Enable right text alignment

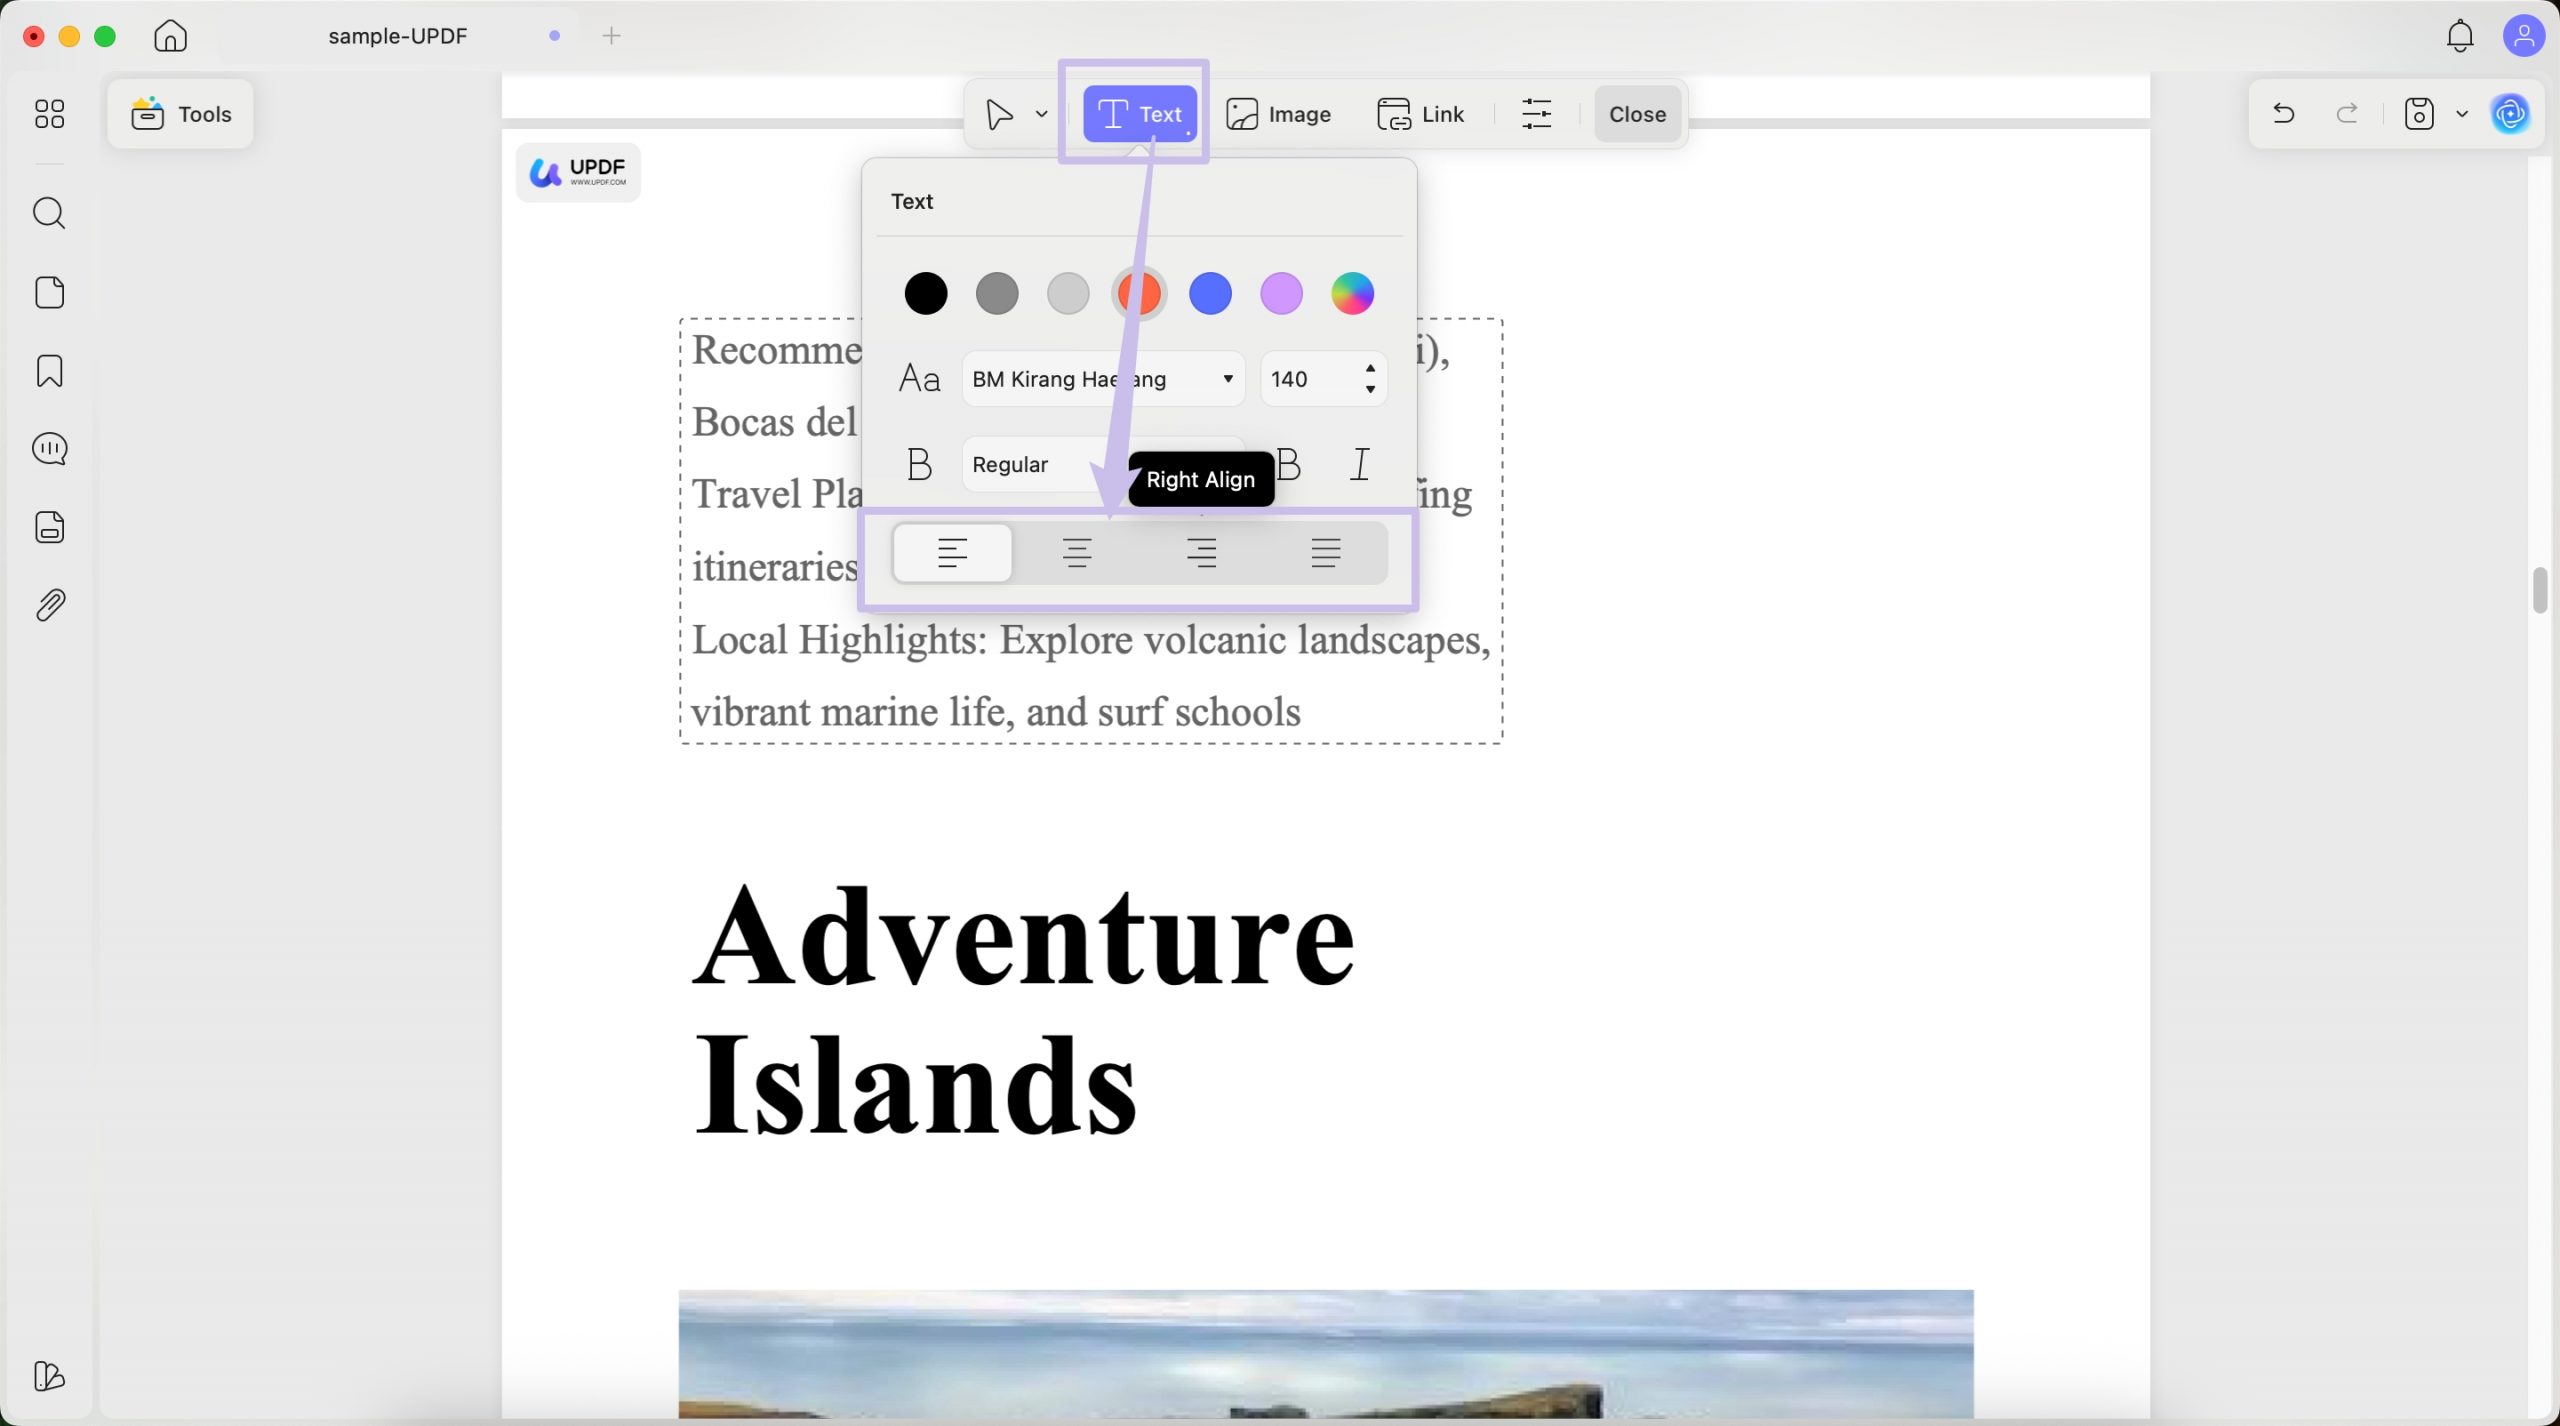pyautogui.click(x=1202, y=553)
